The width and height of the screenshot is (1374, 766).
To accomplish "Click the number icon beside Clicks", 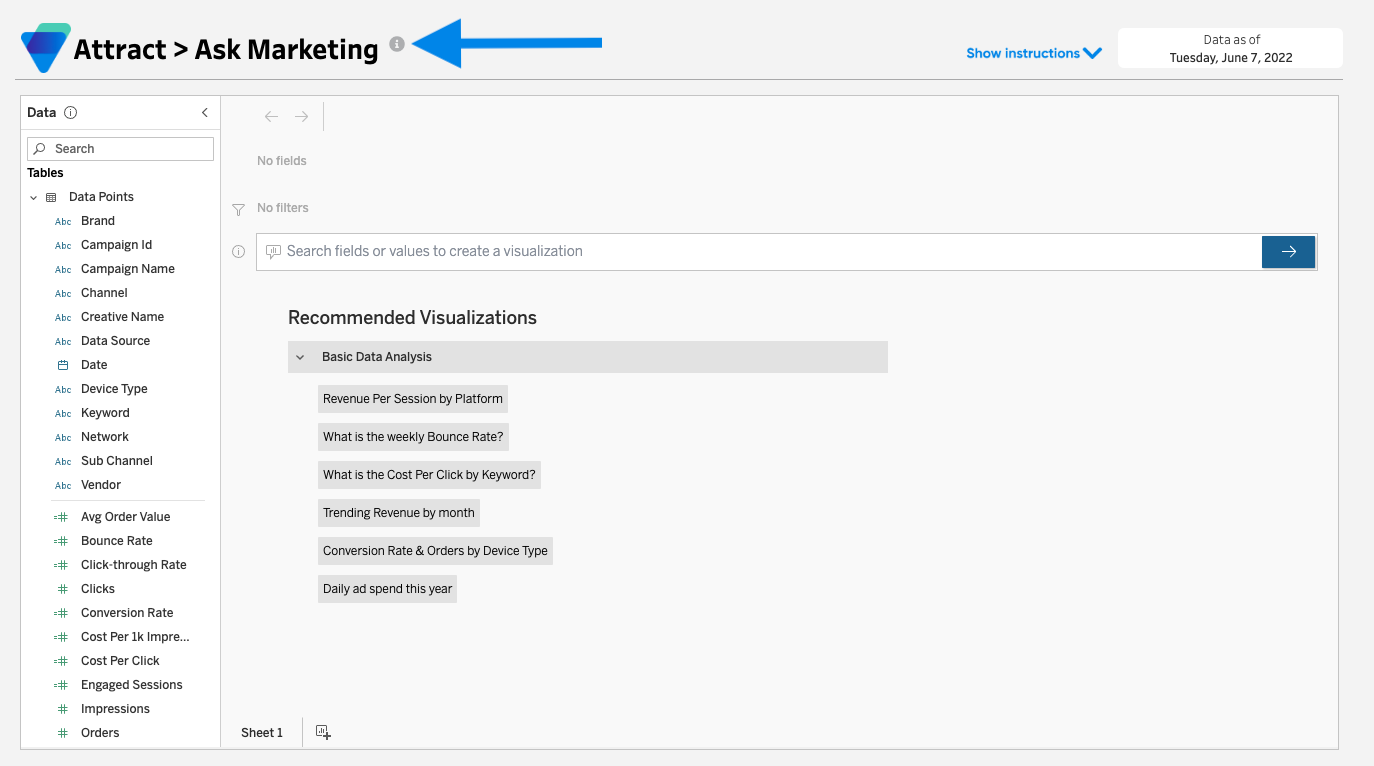I will point(63,590).
